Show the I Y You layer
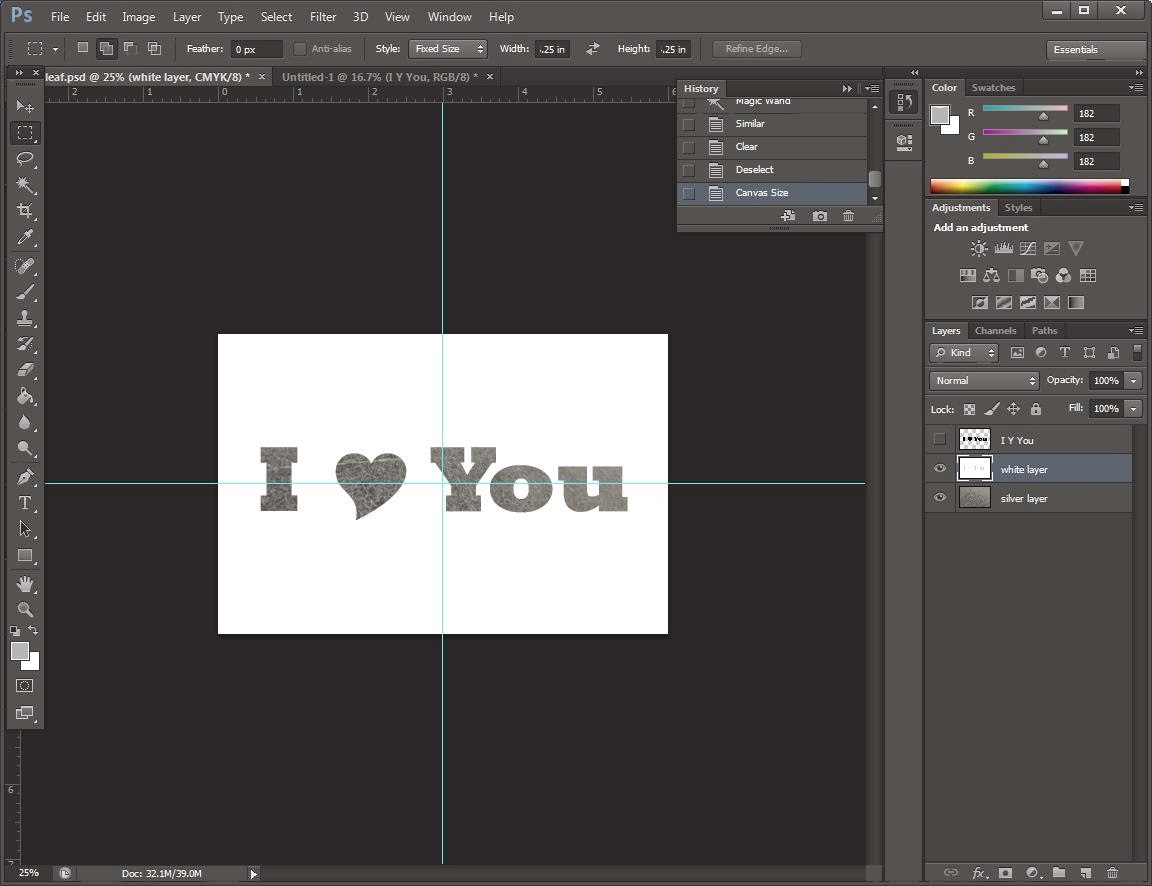 [x=939, y=439]
